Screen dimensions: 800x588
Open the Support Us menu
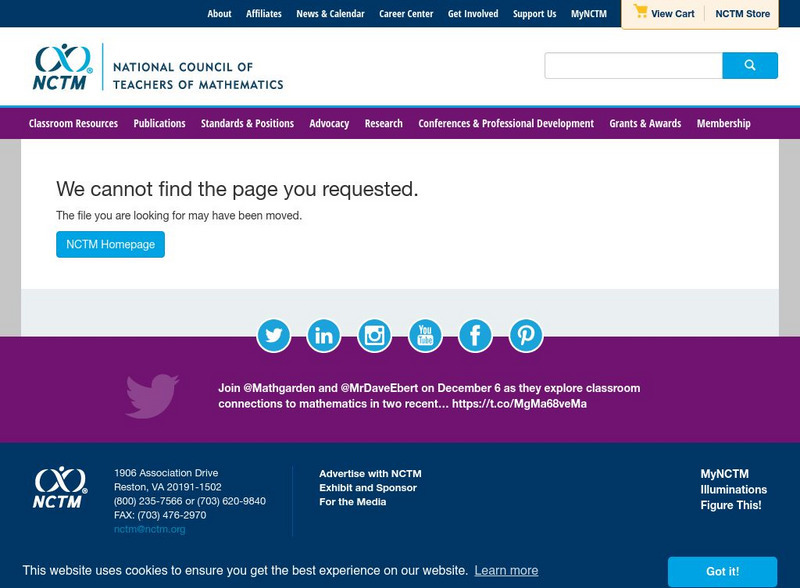tap(535, 14)
